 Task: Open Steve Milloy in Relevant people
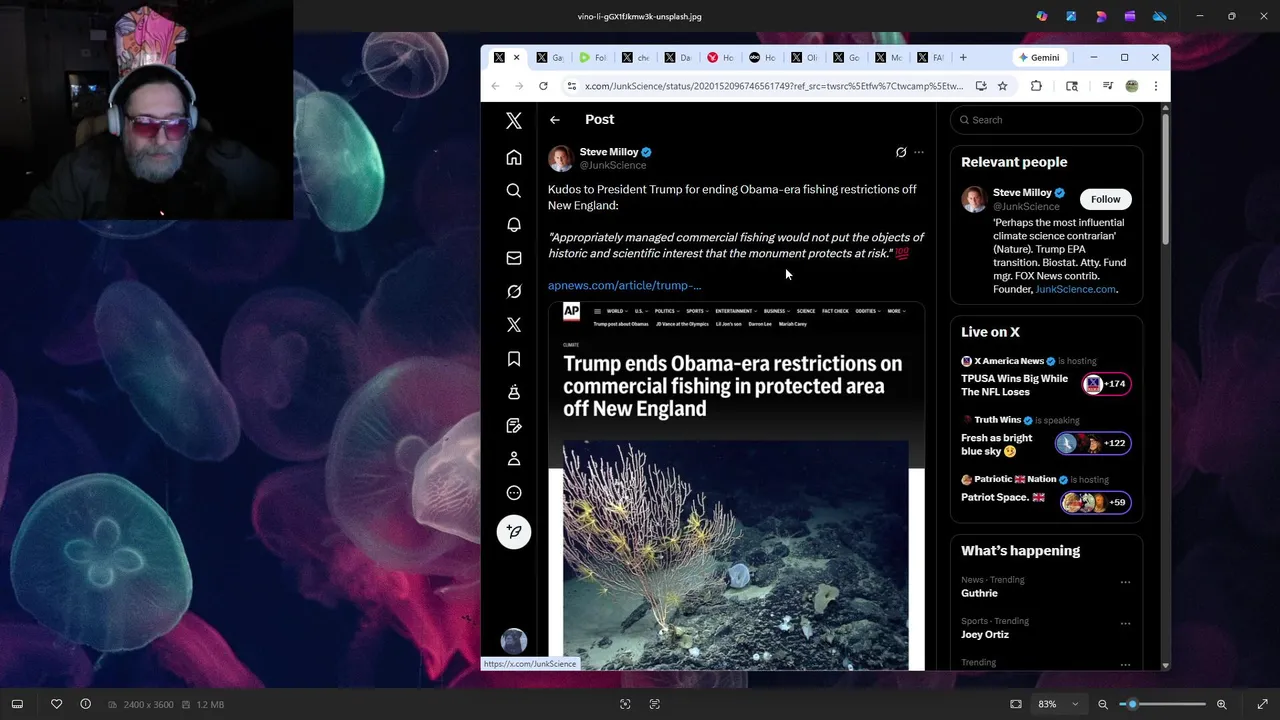pyautogui.click(x=1022, y=192)
